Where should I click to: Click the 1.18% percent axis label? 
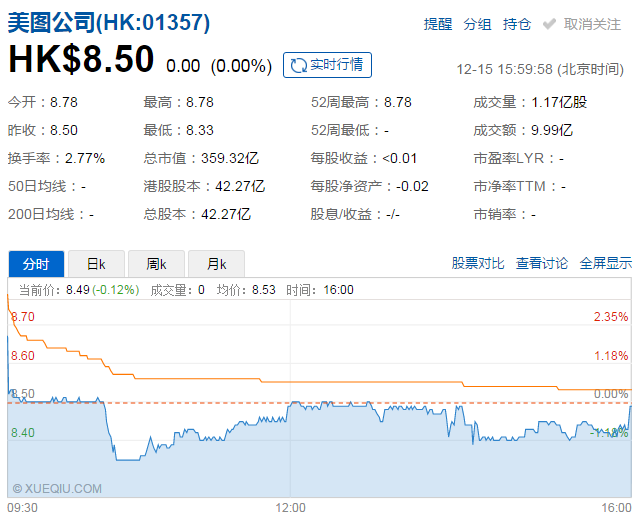[x=611, y=356]
